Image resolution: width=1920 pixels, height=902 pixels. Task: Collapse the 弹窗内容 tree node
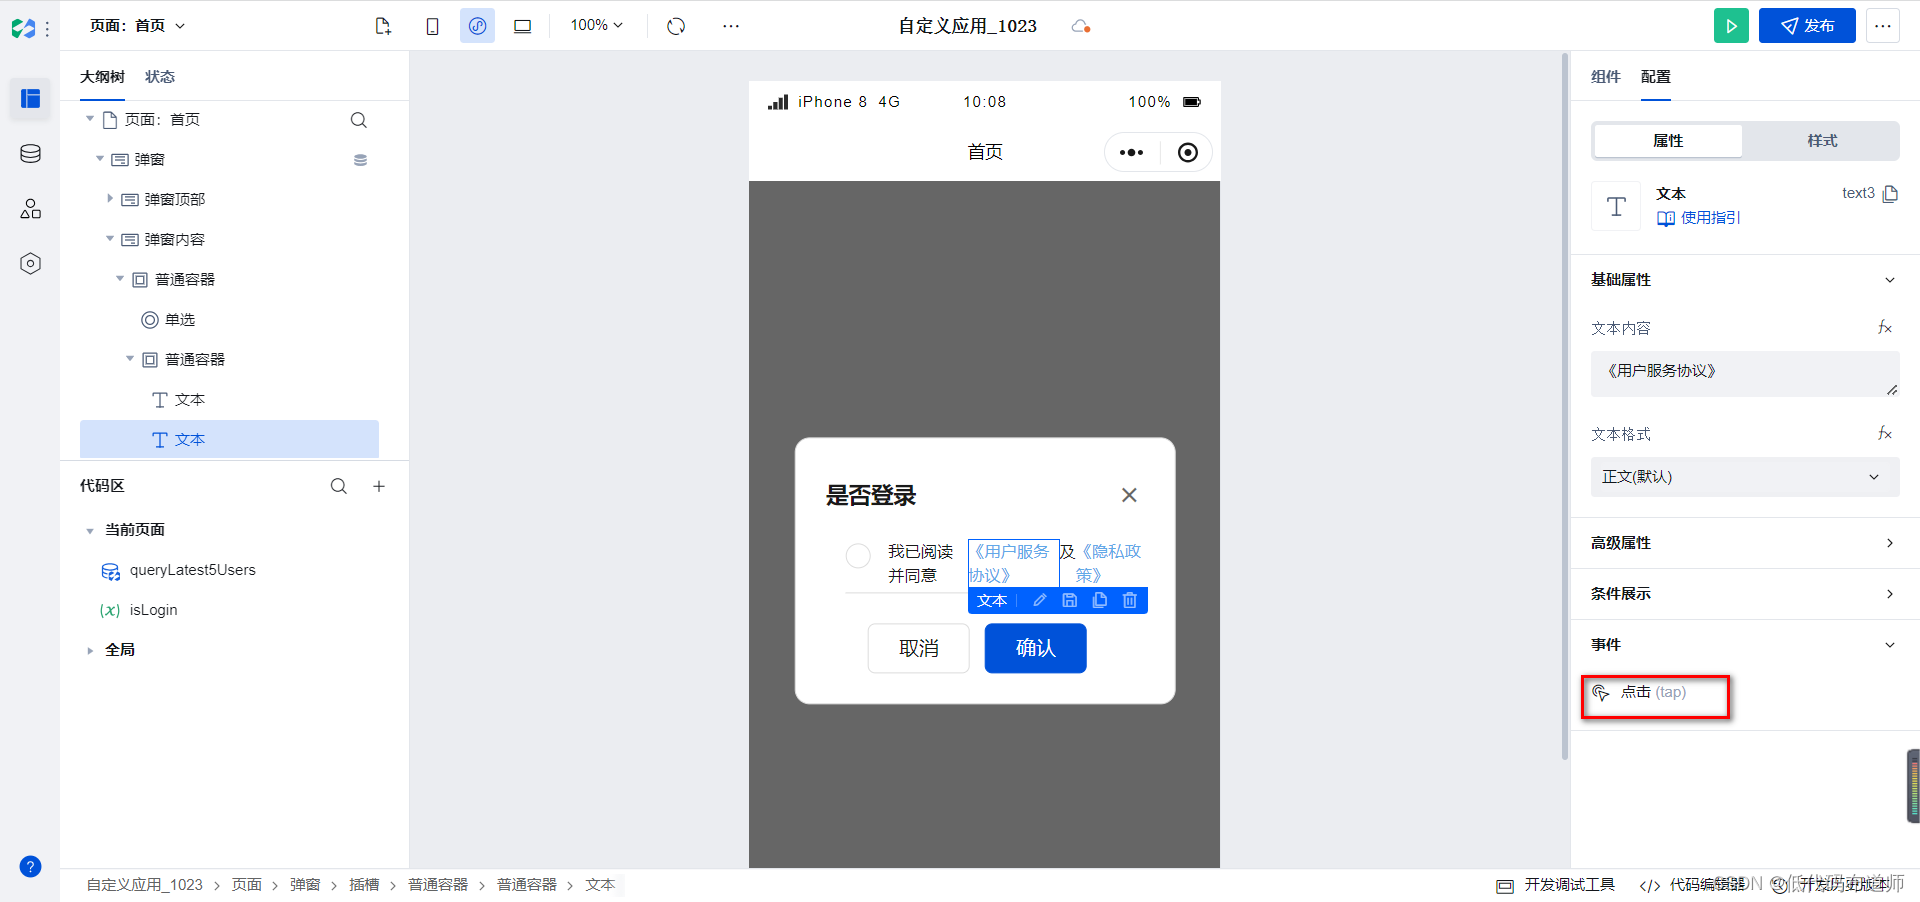click(110, 239)
